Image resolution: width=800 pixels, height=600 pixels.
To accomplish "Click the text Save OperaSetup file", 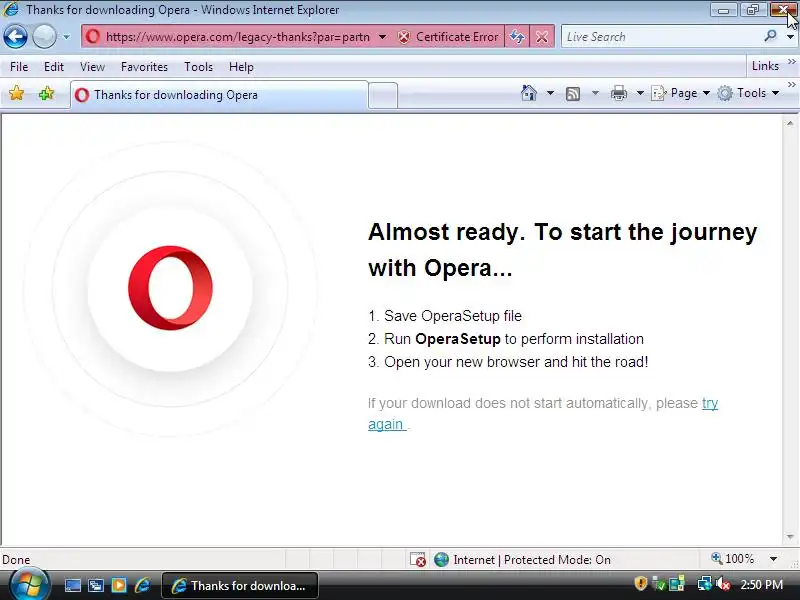I will (453, 316).
